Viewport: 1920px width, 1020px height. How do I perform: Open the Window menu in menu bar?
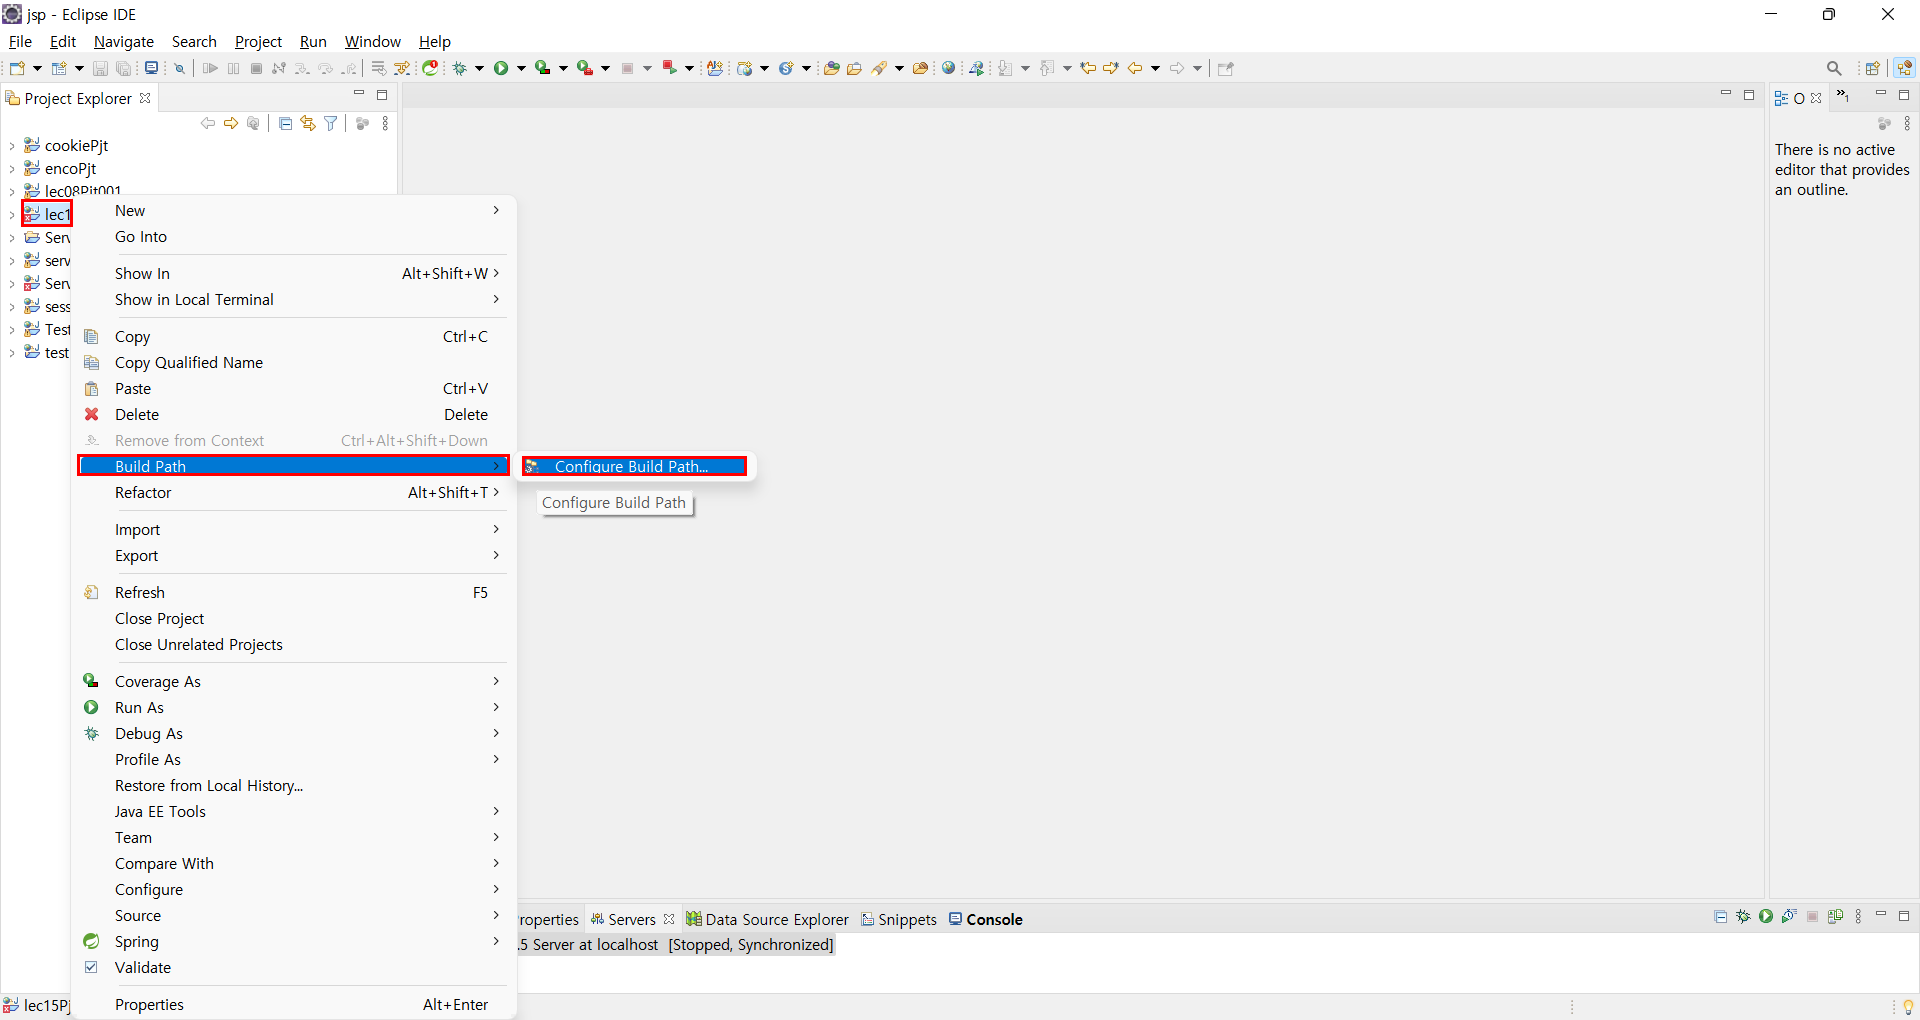(x=372, y=41)
